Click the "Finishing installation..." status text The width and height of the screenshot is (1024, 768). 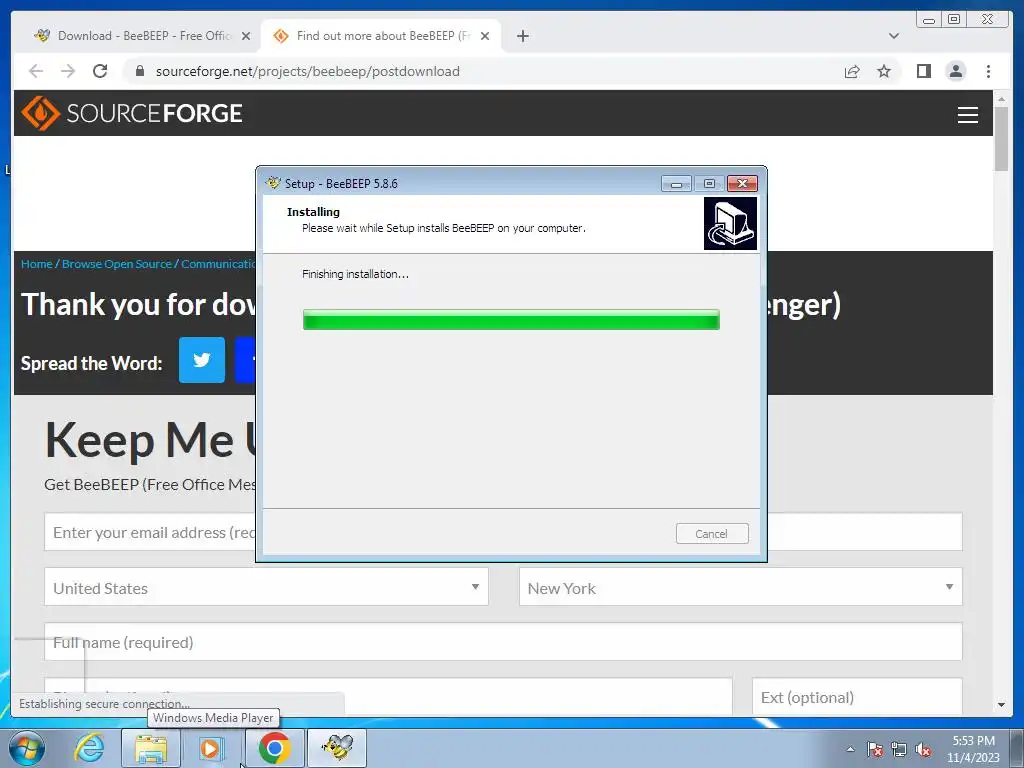tap(355, 274)
